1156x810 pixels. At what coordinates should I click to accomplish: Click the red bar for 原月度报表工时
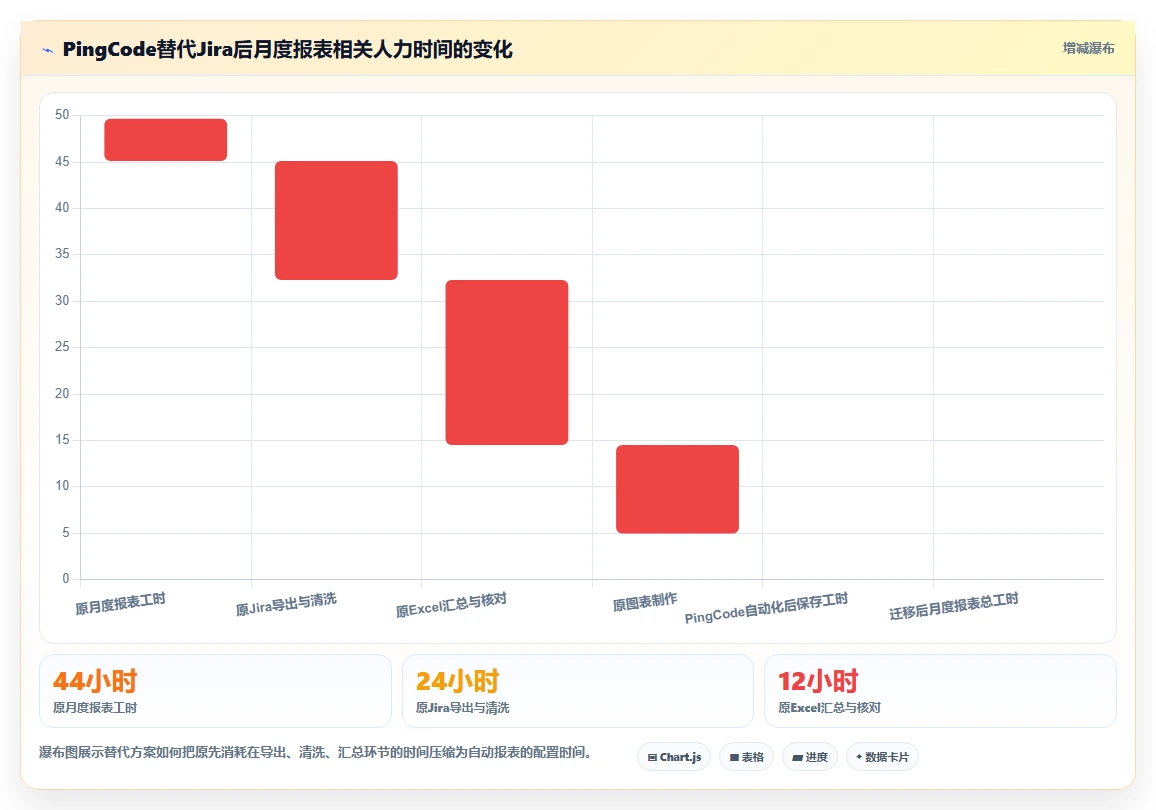coord(166,139)
